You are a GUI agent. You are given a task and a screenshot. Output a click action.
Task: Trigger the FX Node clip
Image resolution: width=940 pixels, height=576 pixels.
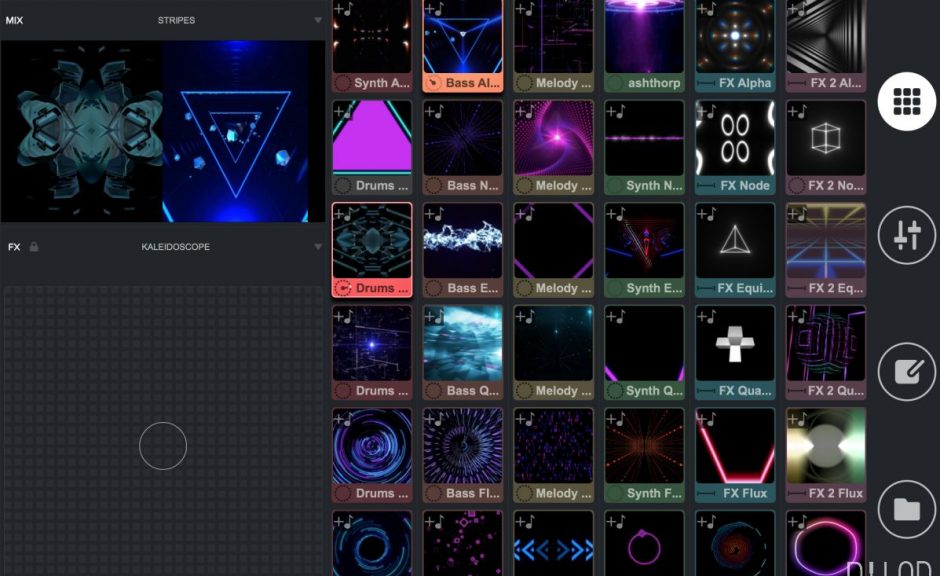pyautogui.click(x=734, y=140)
